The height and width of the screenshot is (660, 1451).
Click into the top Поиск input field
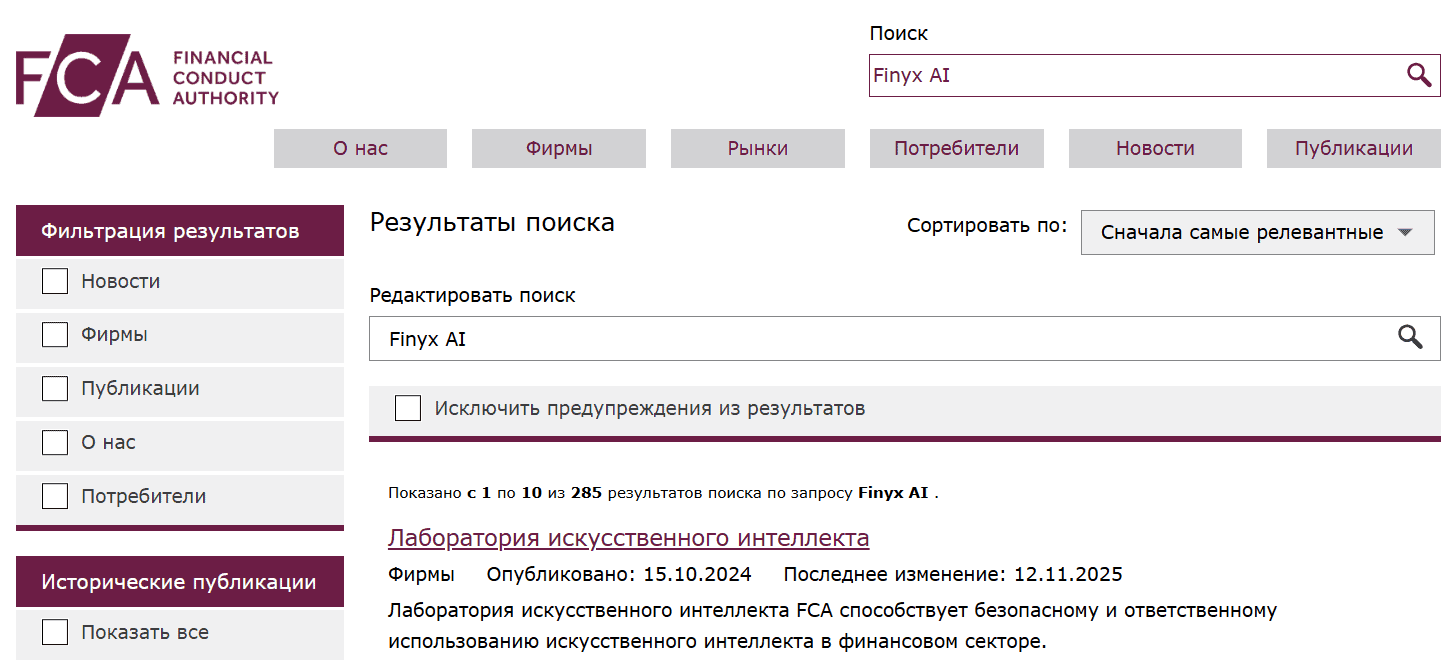point(1130,75)
